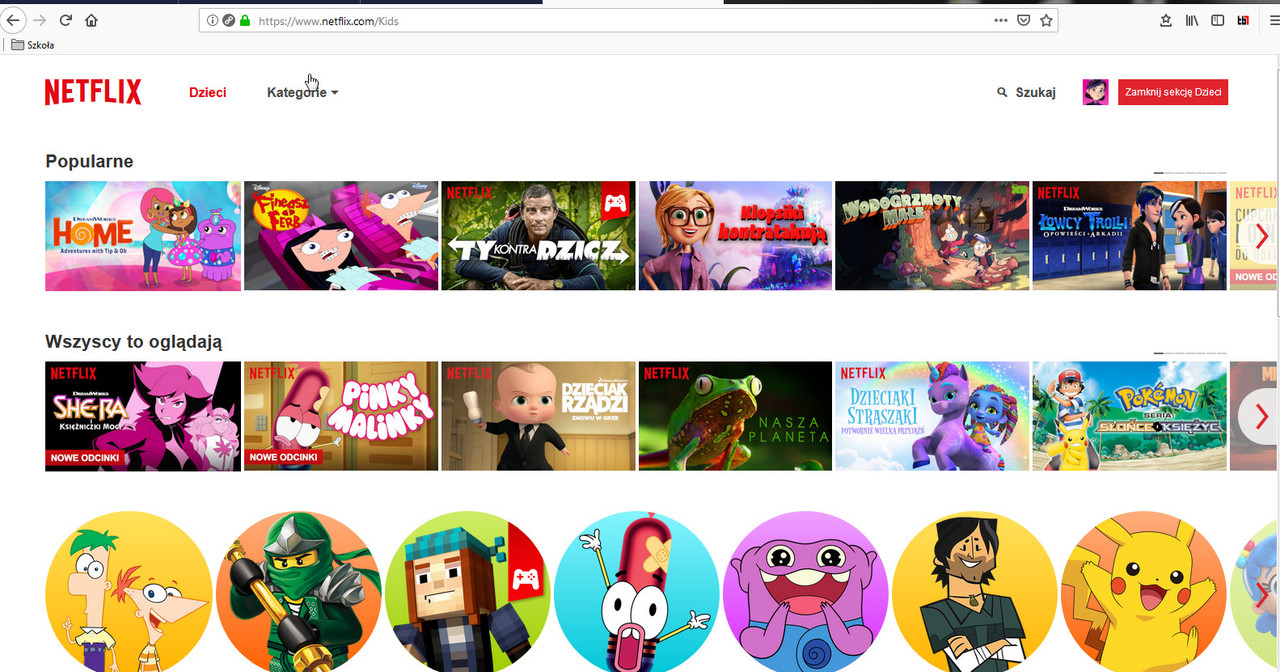The height and width of the screenshot is (672, 1280).
Task: Advance Wszyscy to oglądają row right arrow
Action: pos(1260,417)
